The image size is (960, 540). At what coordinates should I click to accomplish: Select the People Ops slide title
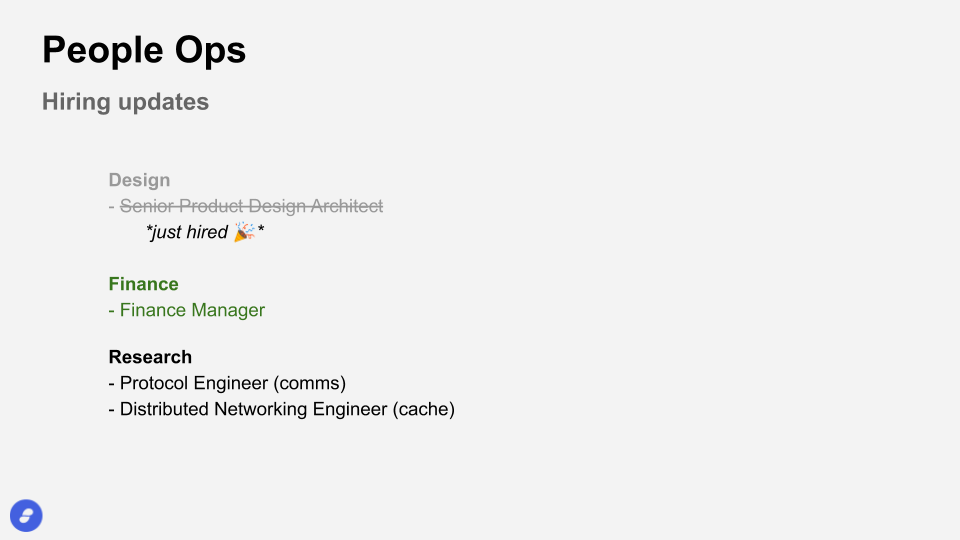tap(144, 50)
